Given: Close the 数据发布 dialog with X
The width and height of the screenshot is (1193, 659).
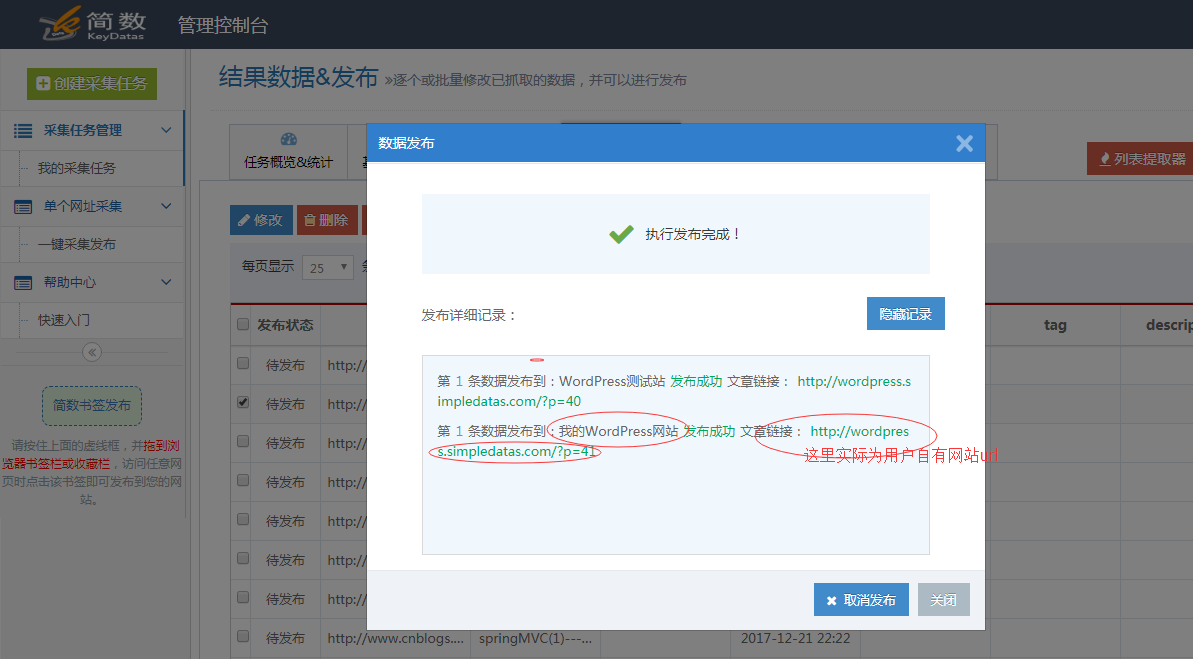Looking at the screenshot, I should tap(964, 143).
